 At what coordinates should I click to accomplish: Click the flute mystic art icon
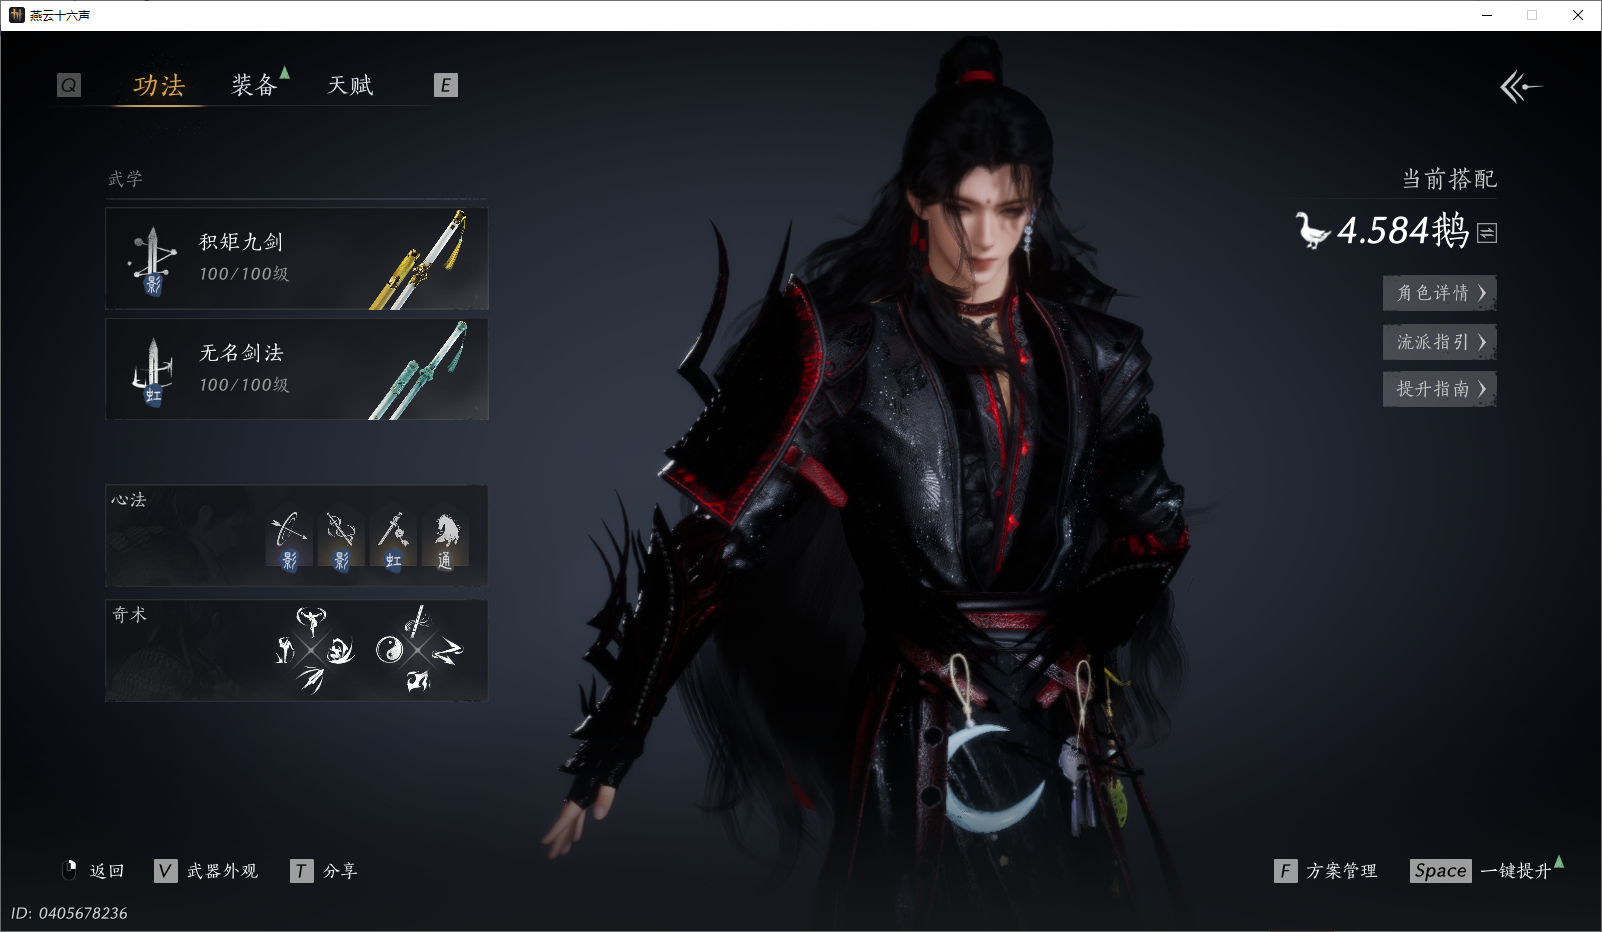[417, 621]
